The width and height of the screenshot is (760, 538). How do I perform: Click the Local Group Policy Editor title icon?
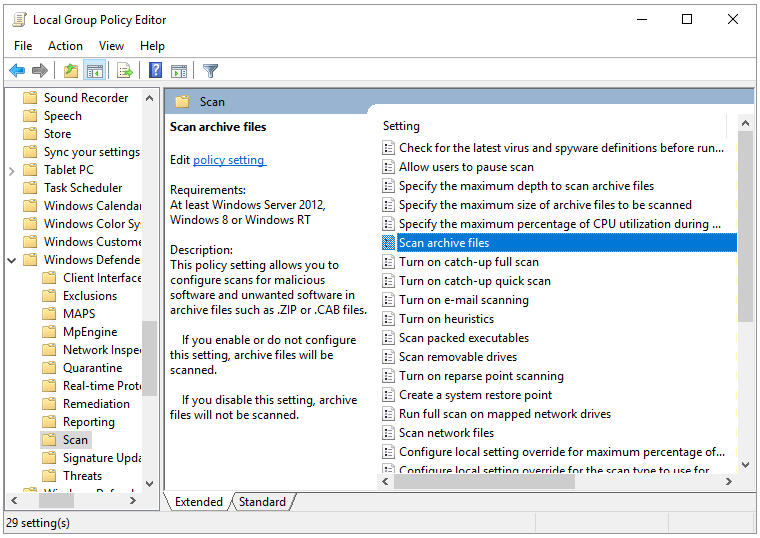[20, 20]
